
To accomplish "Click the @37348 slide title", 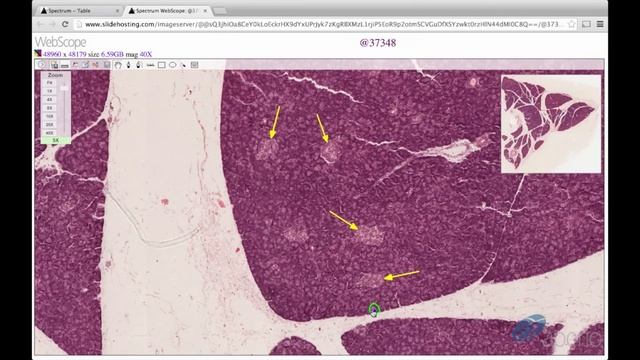I will [378, 42].
